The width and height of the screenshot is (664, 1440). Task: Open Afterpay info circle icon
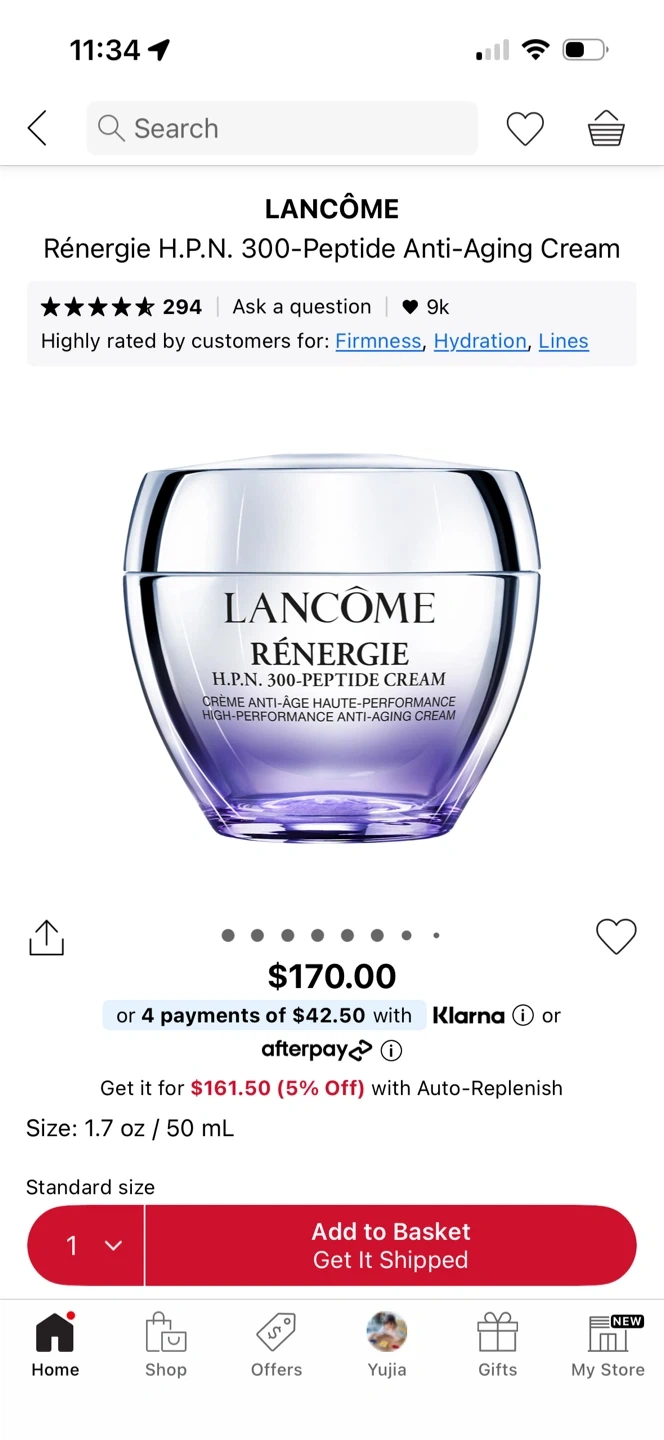[392, 1050]
